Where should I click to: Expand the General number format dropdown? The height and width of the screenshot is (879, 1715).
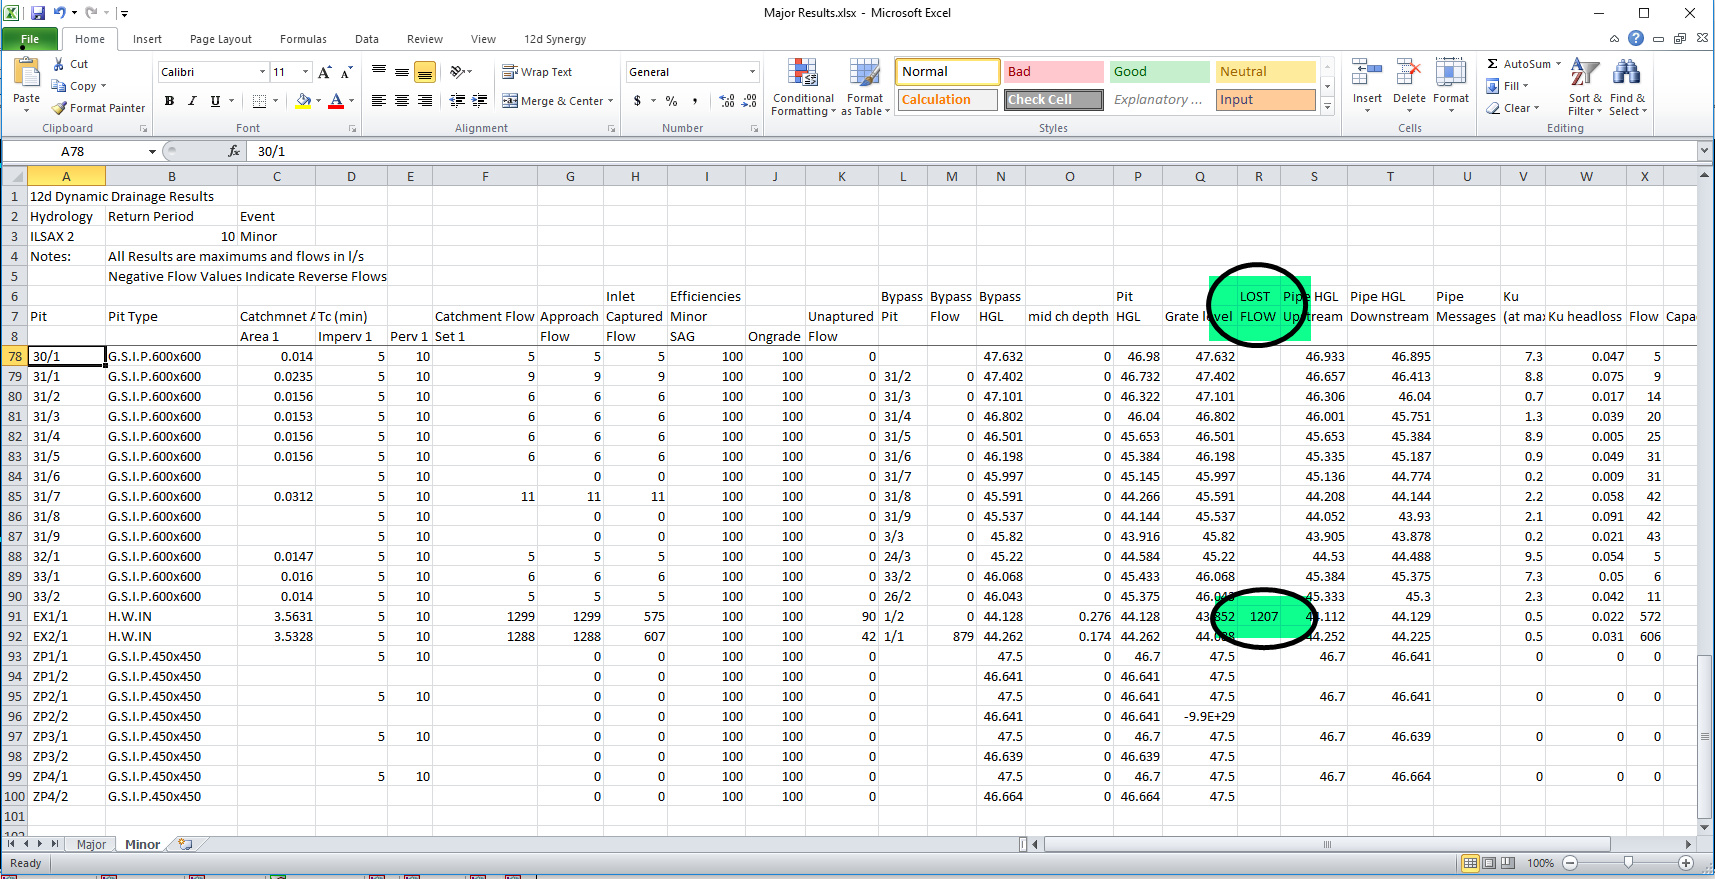click(x=752, y=72)
